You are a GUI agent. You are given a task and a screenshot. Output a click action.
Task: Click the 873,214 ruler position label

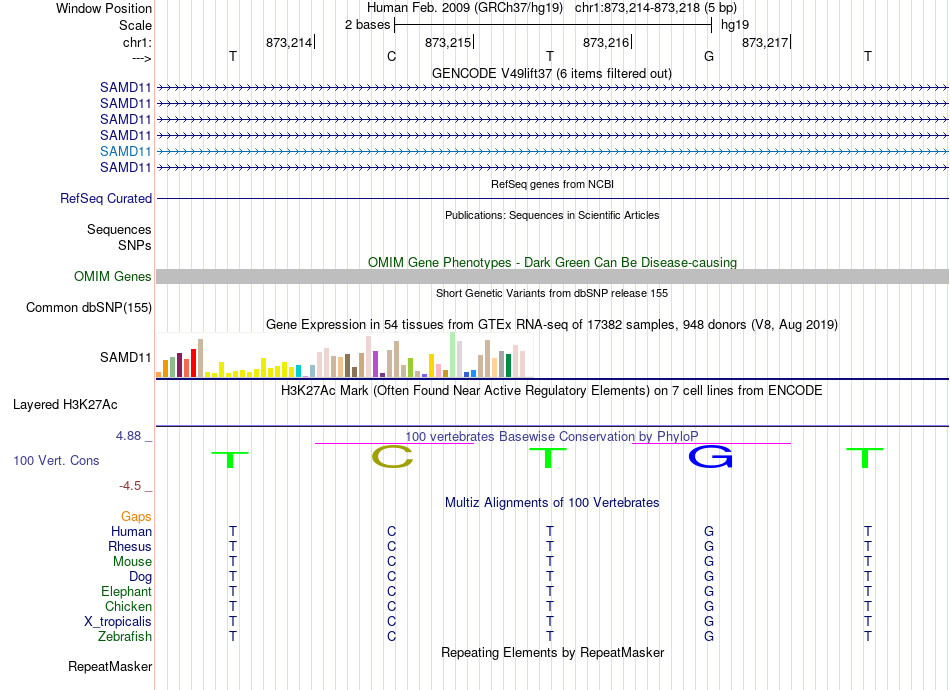coord(289,42)
